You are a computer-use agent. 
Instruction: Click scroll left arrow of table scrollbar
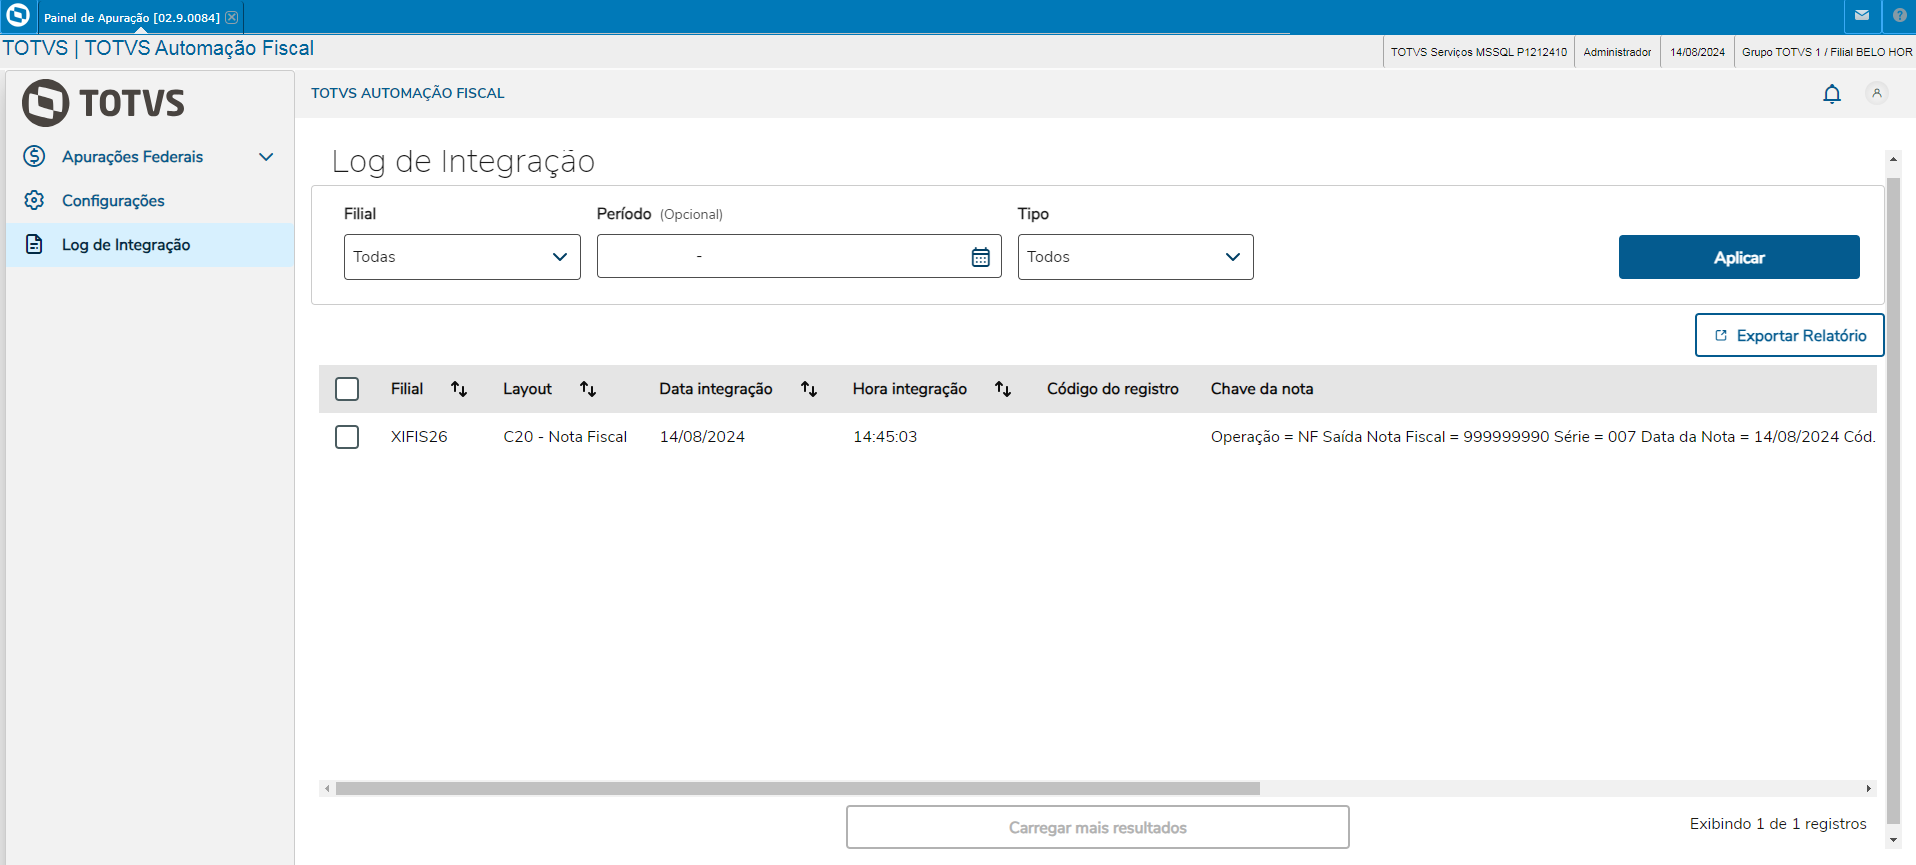327,789
